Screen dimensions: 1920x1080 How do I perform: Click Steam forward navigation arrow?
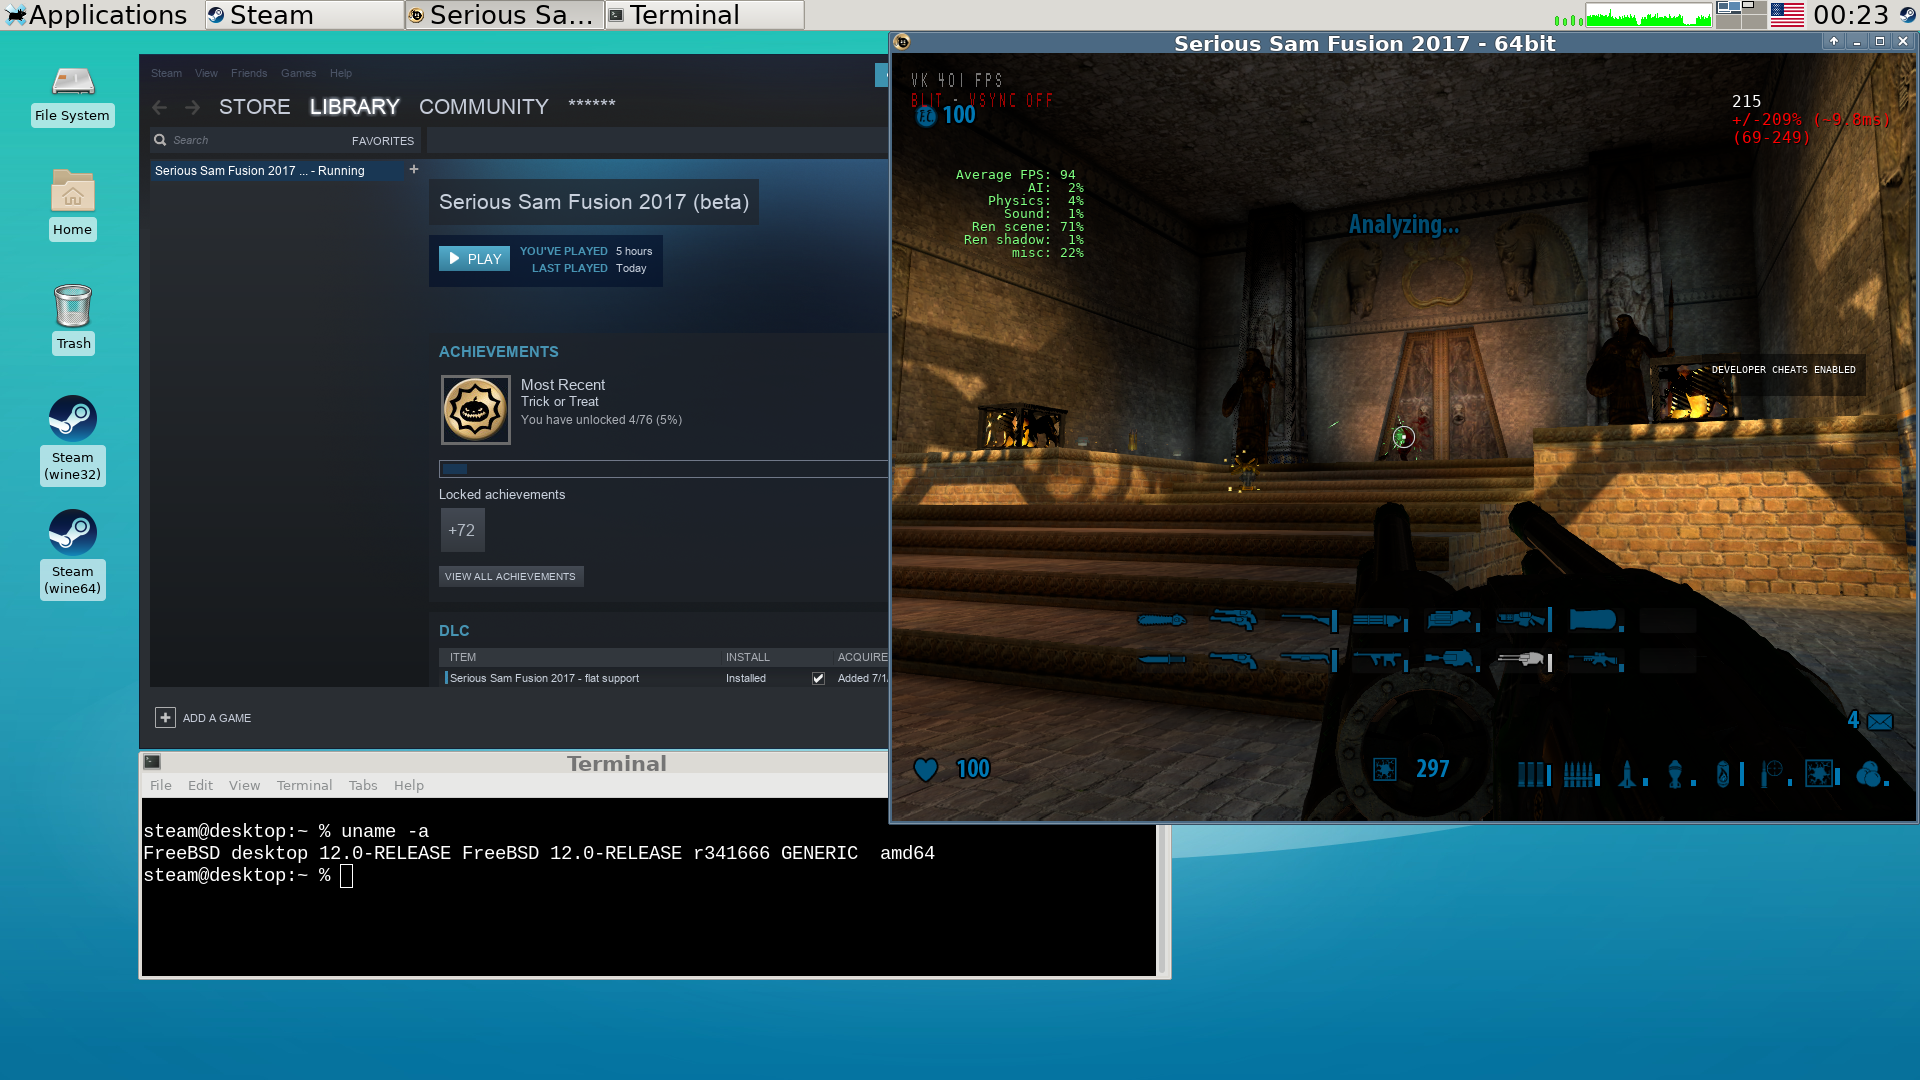coord(192,107)
